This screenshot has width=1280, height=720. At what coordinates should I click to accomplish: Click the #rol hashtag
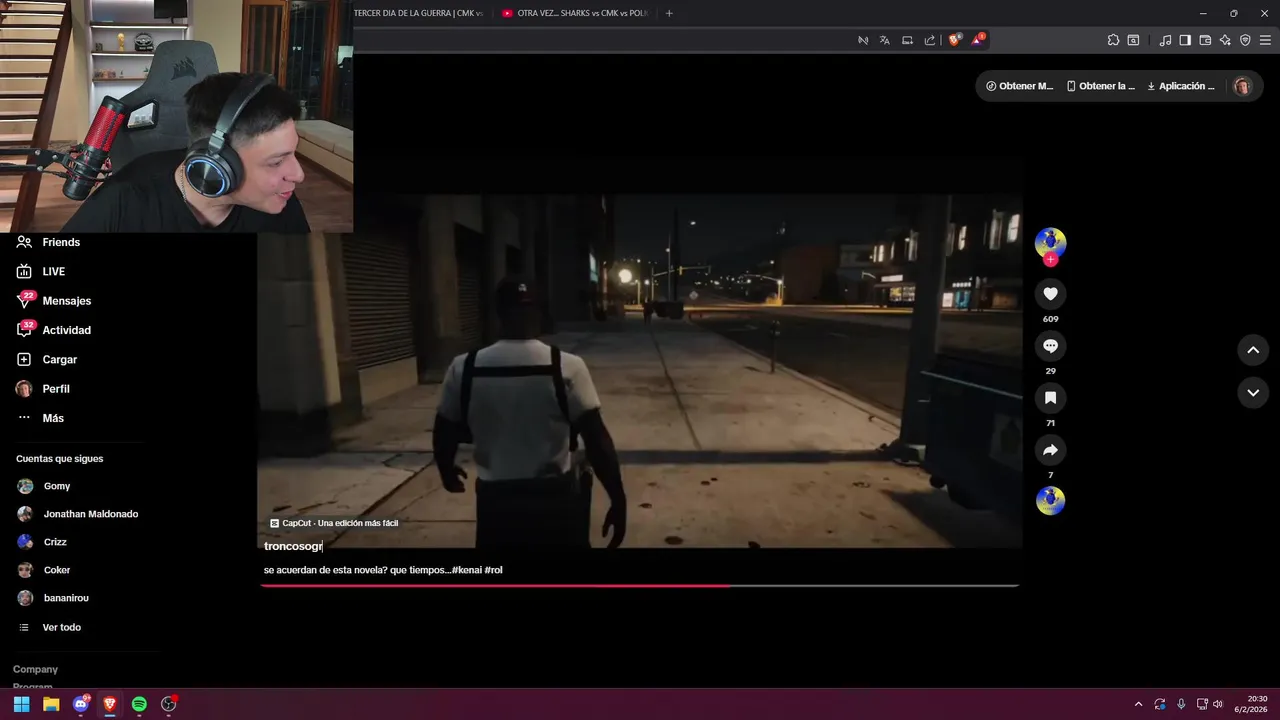coord(494,570)
